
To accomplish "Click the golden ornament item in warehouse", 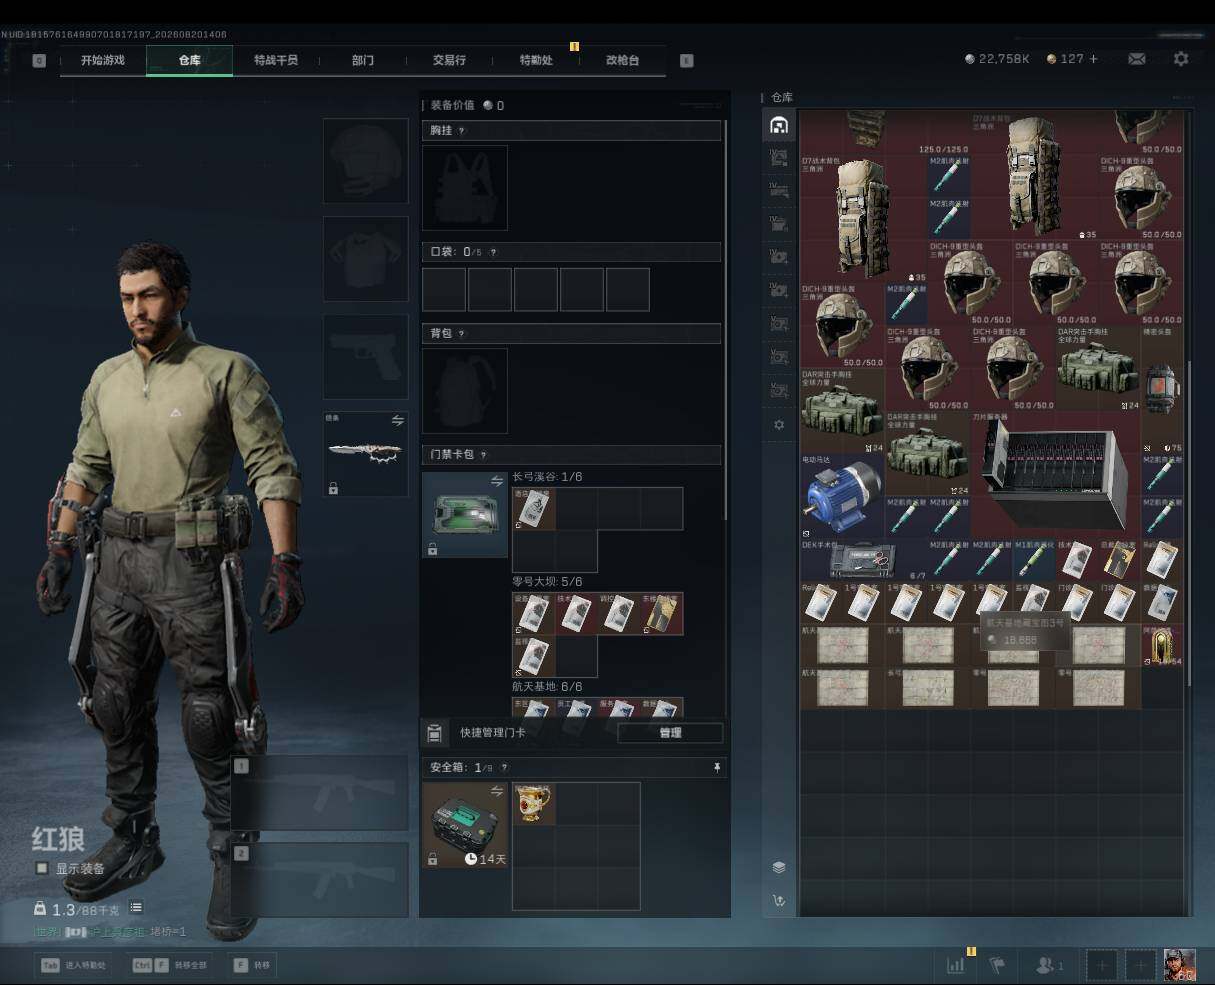I will point(1162,646).
